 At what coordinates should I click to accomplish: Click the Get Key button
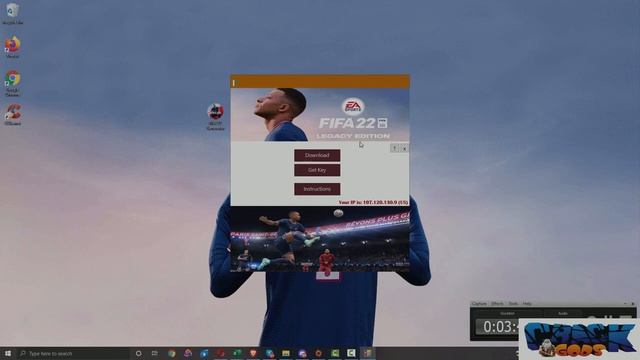coord(317,170)
